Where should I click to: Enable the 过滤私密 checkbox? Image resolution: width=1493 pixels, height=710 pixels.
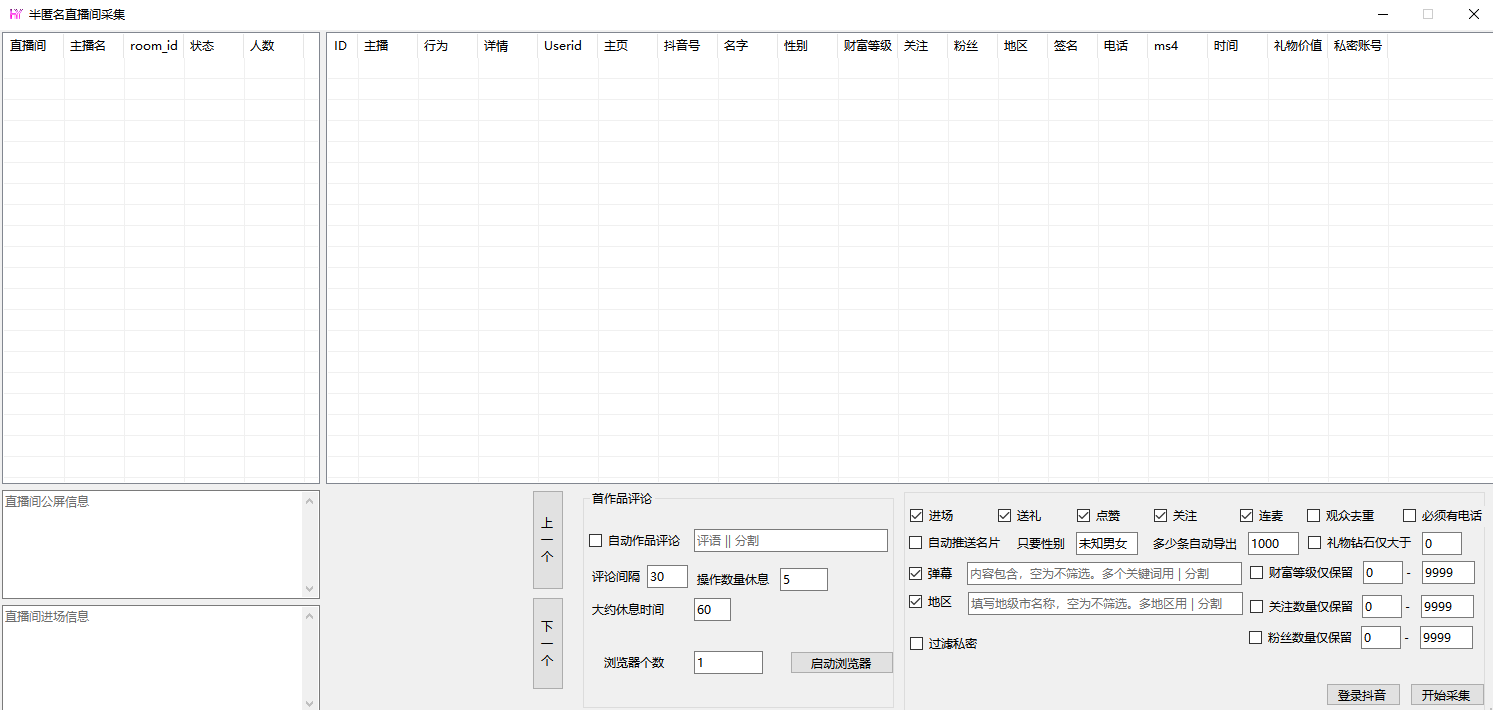pos(916,644)
